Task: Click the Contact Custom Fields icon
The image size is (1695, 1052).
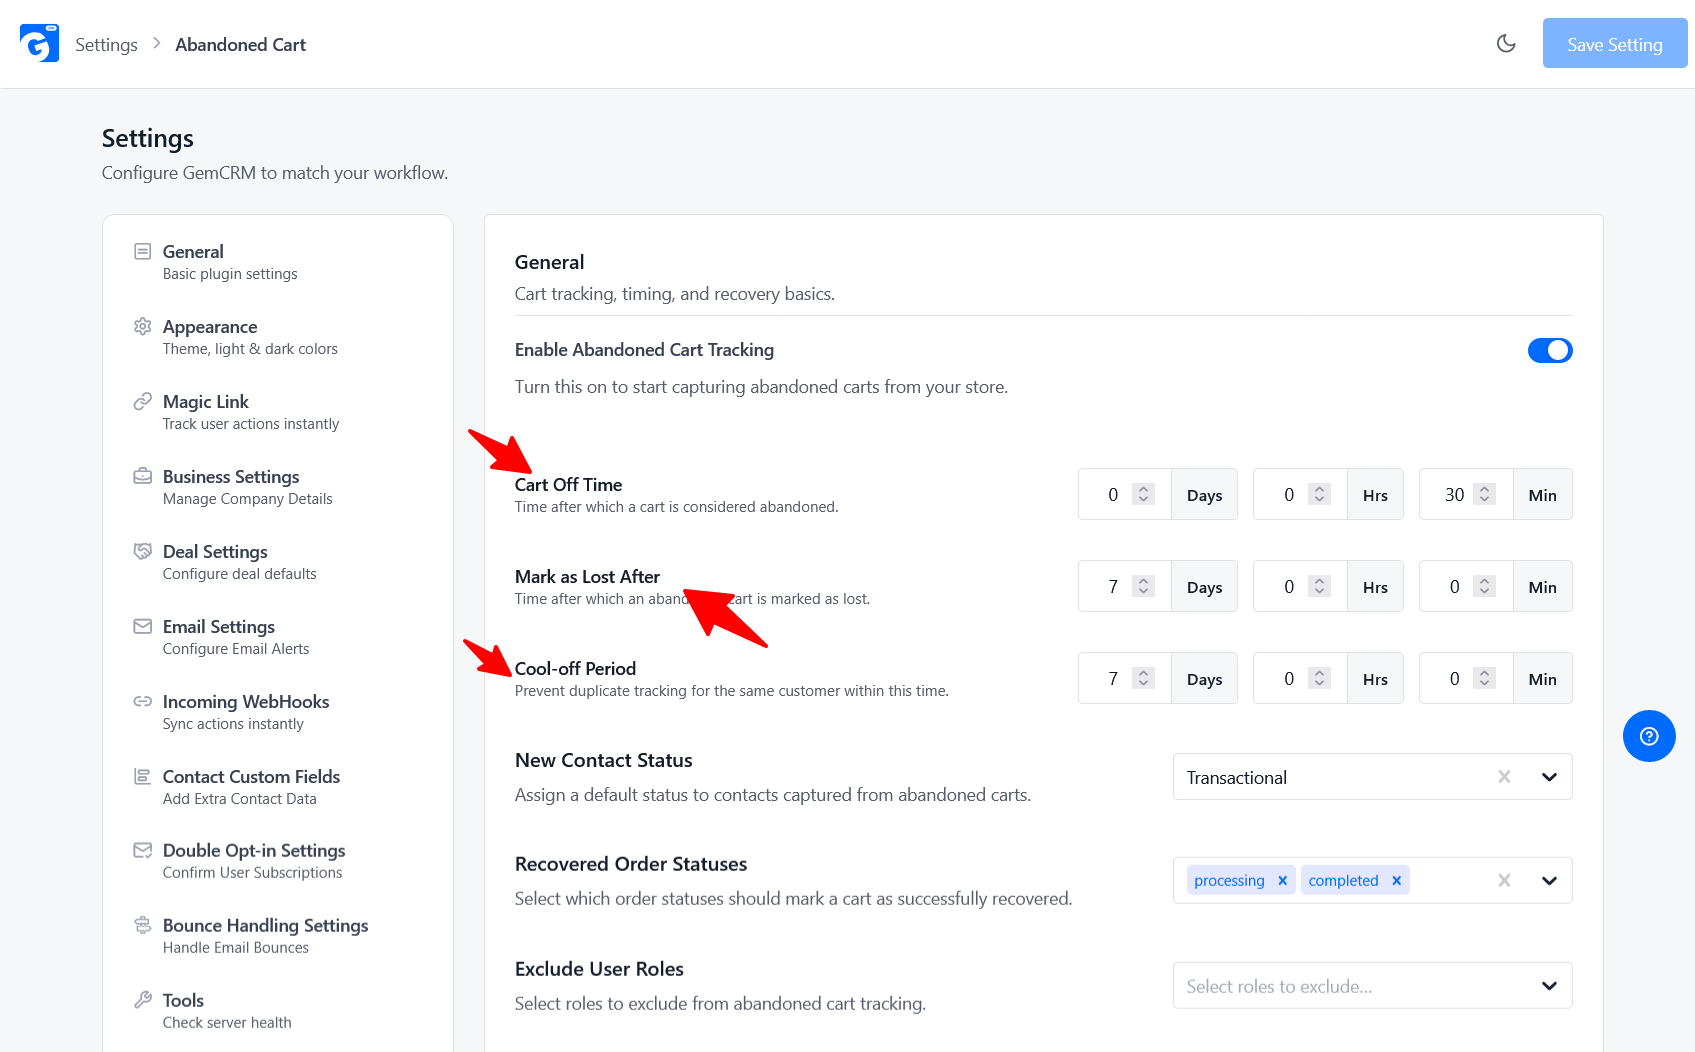Action: [143, 776]
